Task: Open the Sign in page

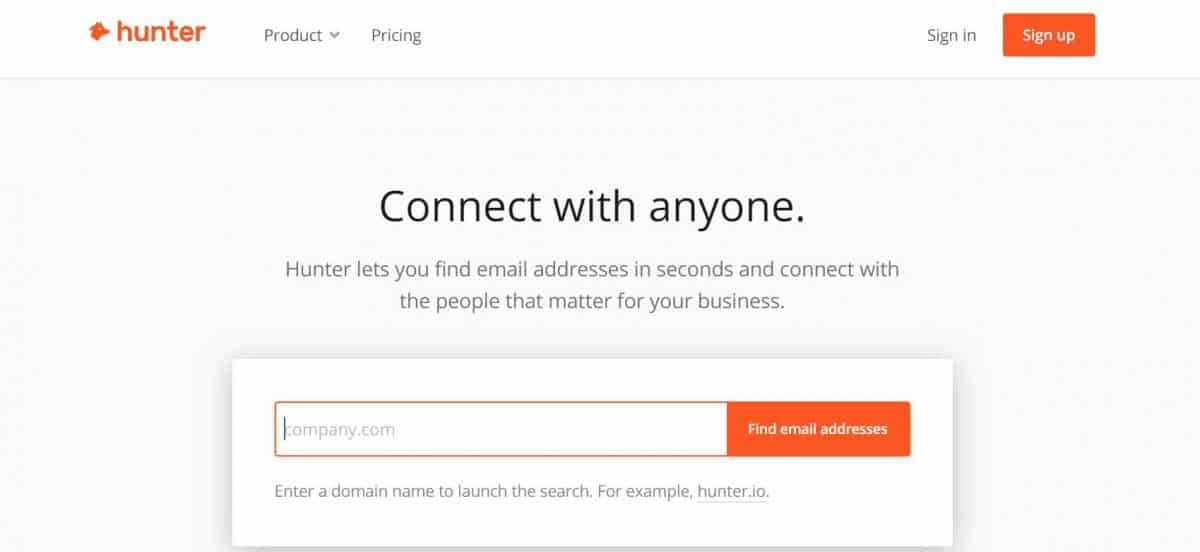Action: (951, 35)
